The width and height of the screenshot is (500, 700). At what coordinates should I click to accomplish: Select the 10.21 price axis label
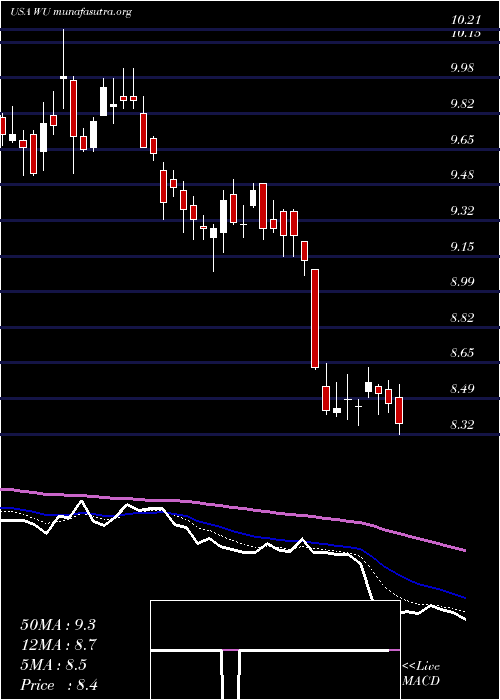pyautogui.click(x=466, y=20)
